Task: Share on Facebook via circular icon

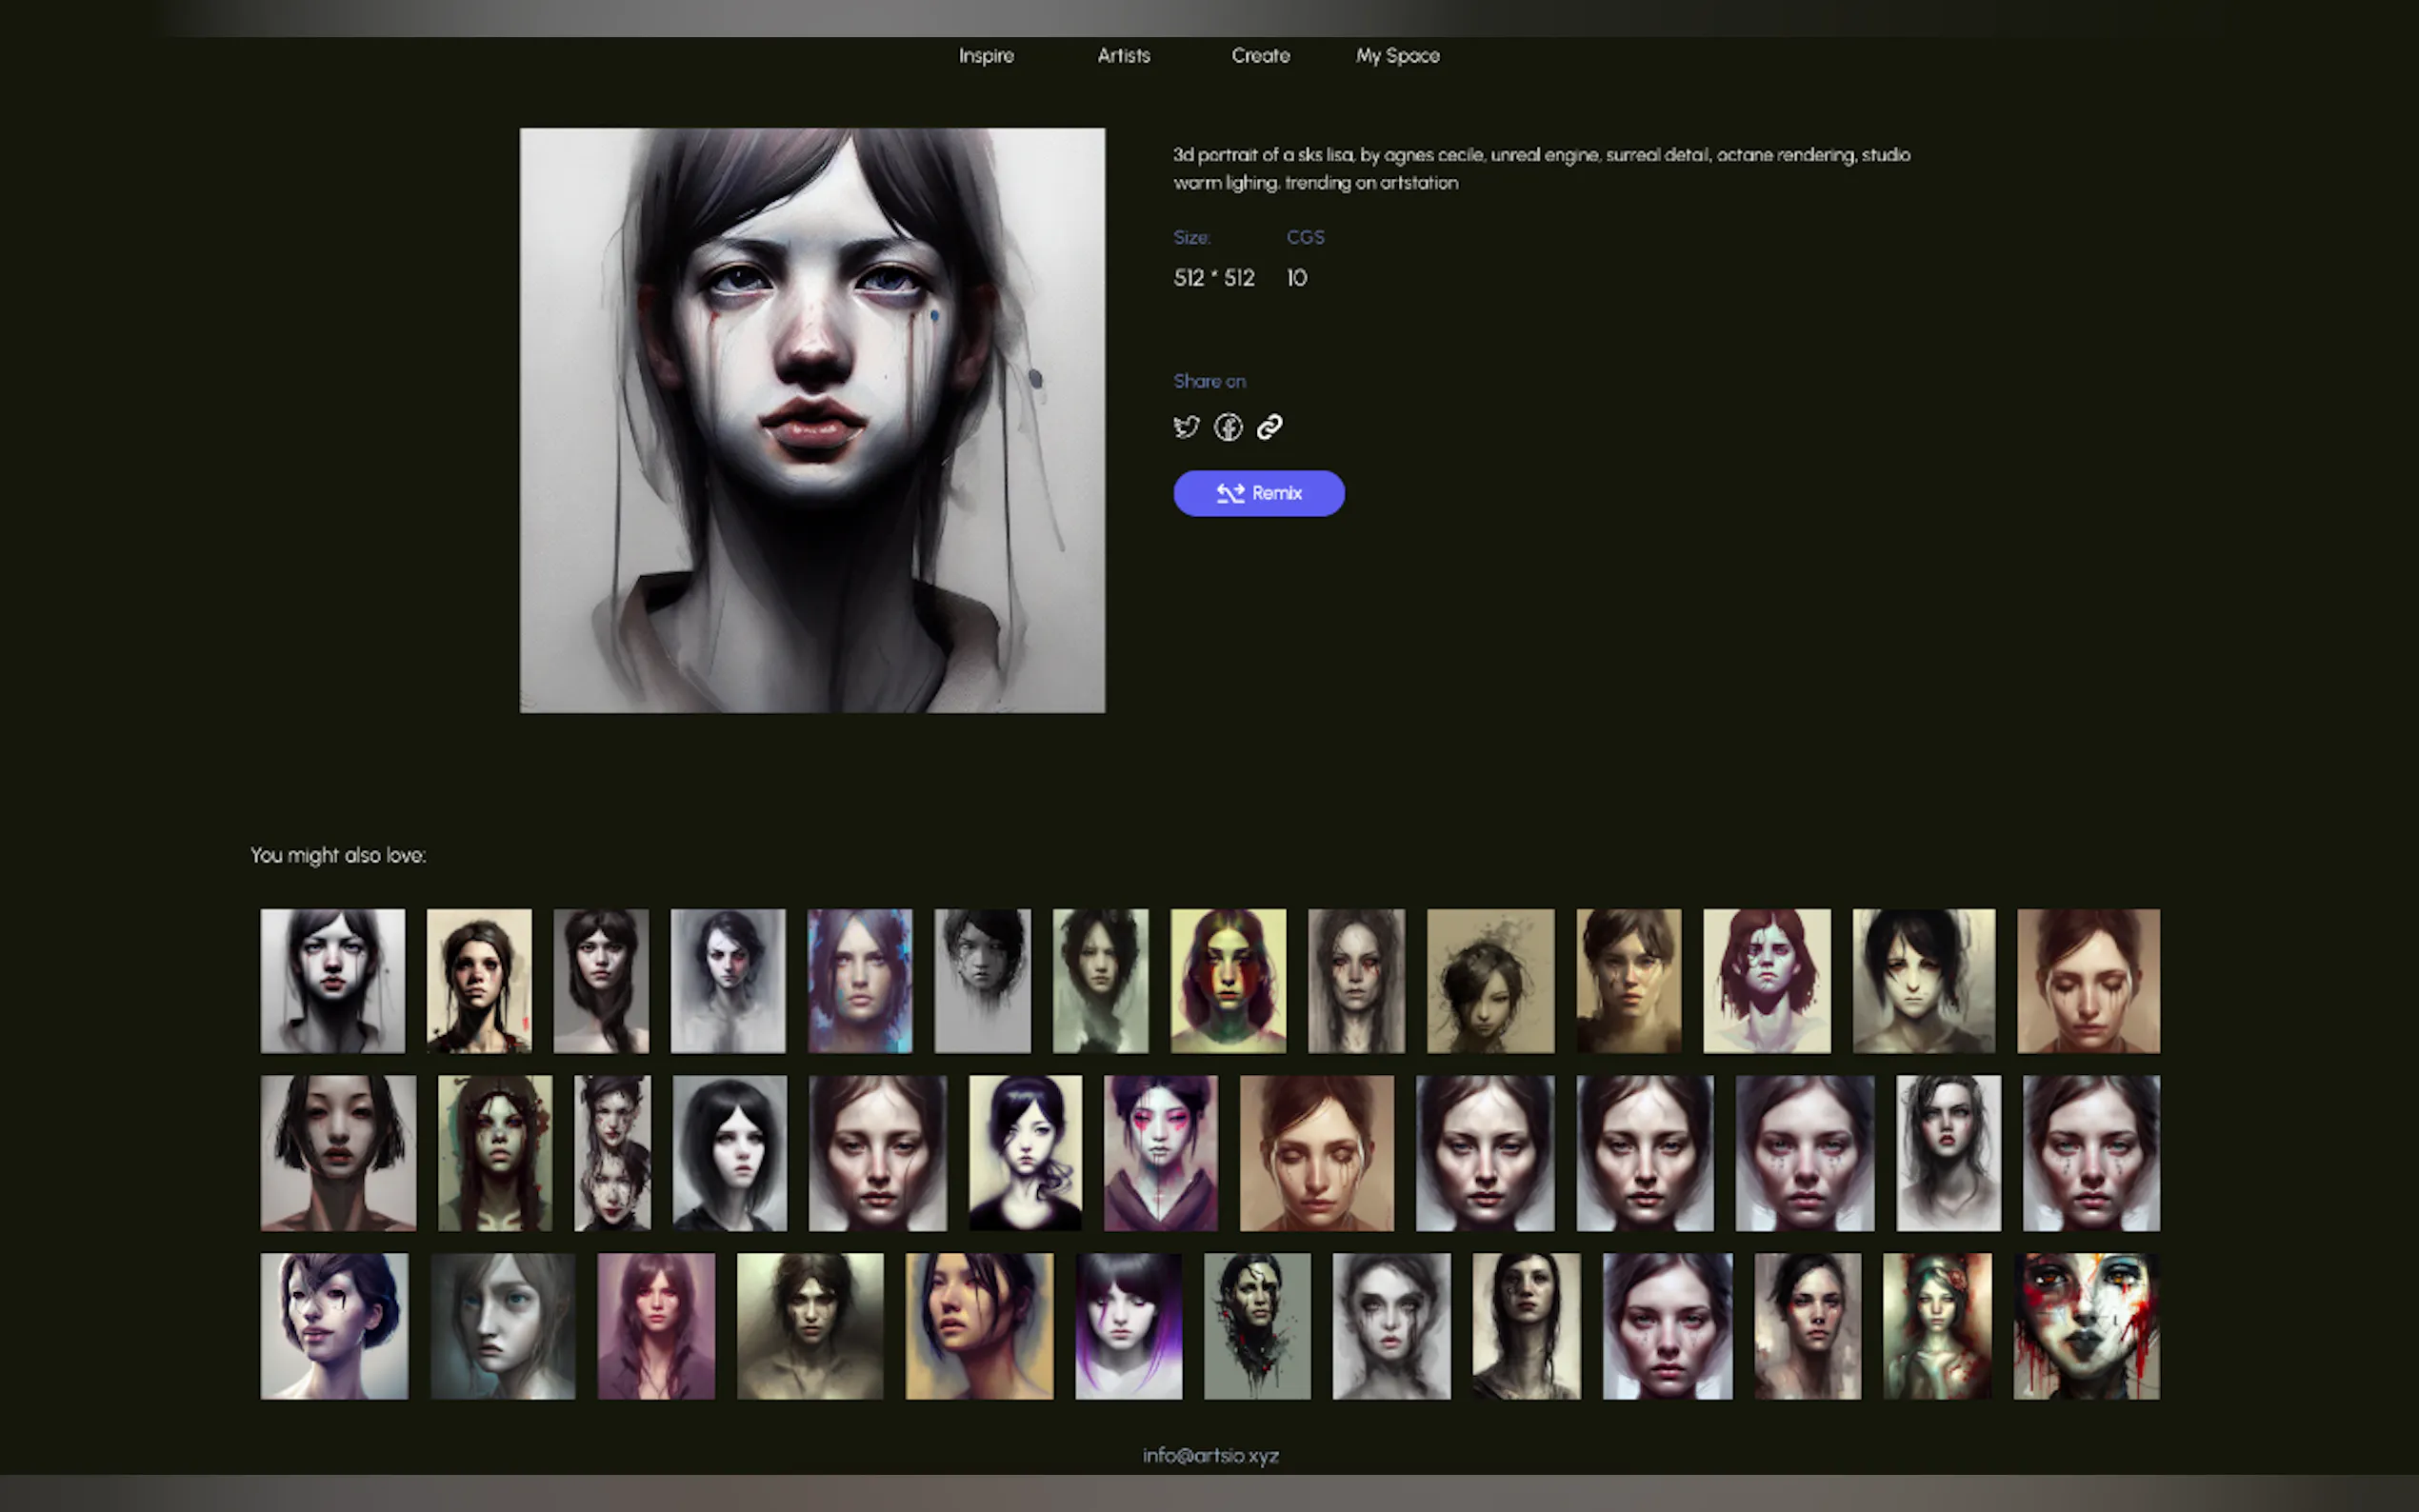Action: pyautogui.click(x=1228, y=427)
